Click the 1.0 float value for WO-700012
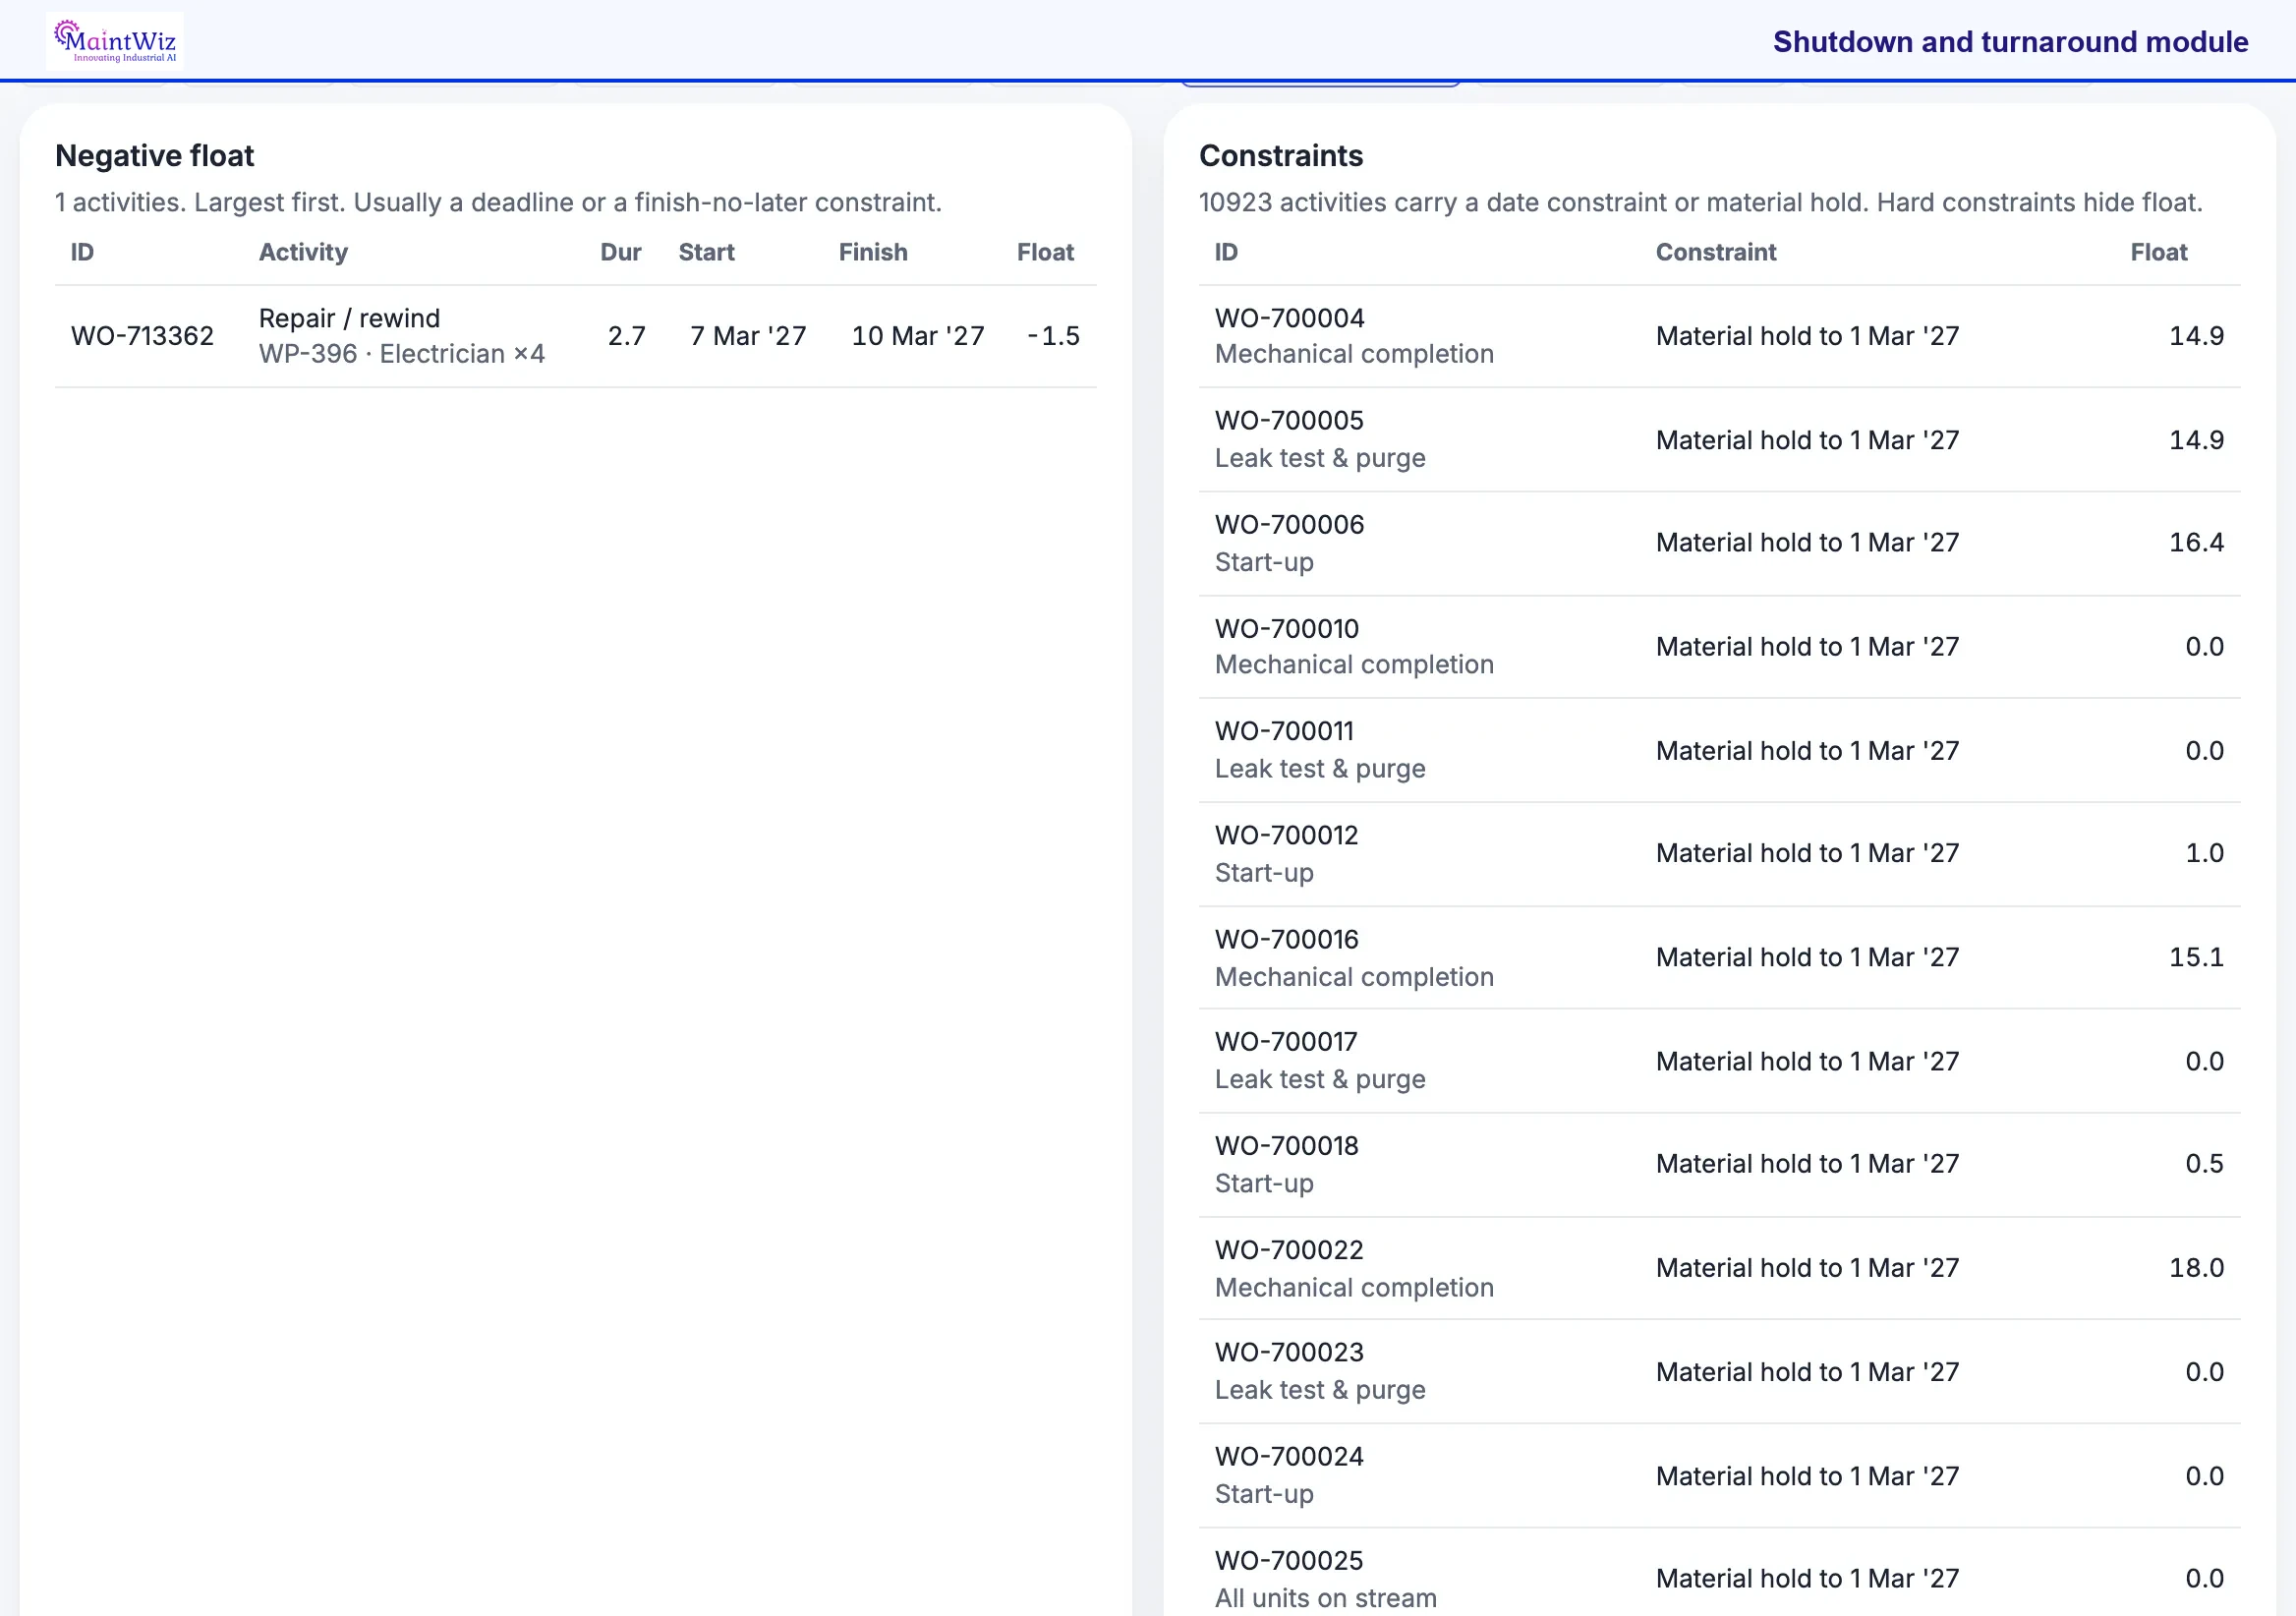 coord(2204,853)
